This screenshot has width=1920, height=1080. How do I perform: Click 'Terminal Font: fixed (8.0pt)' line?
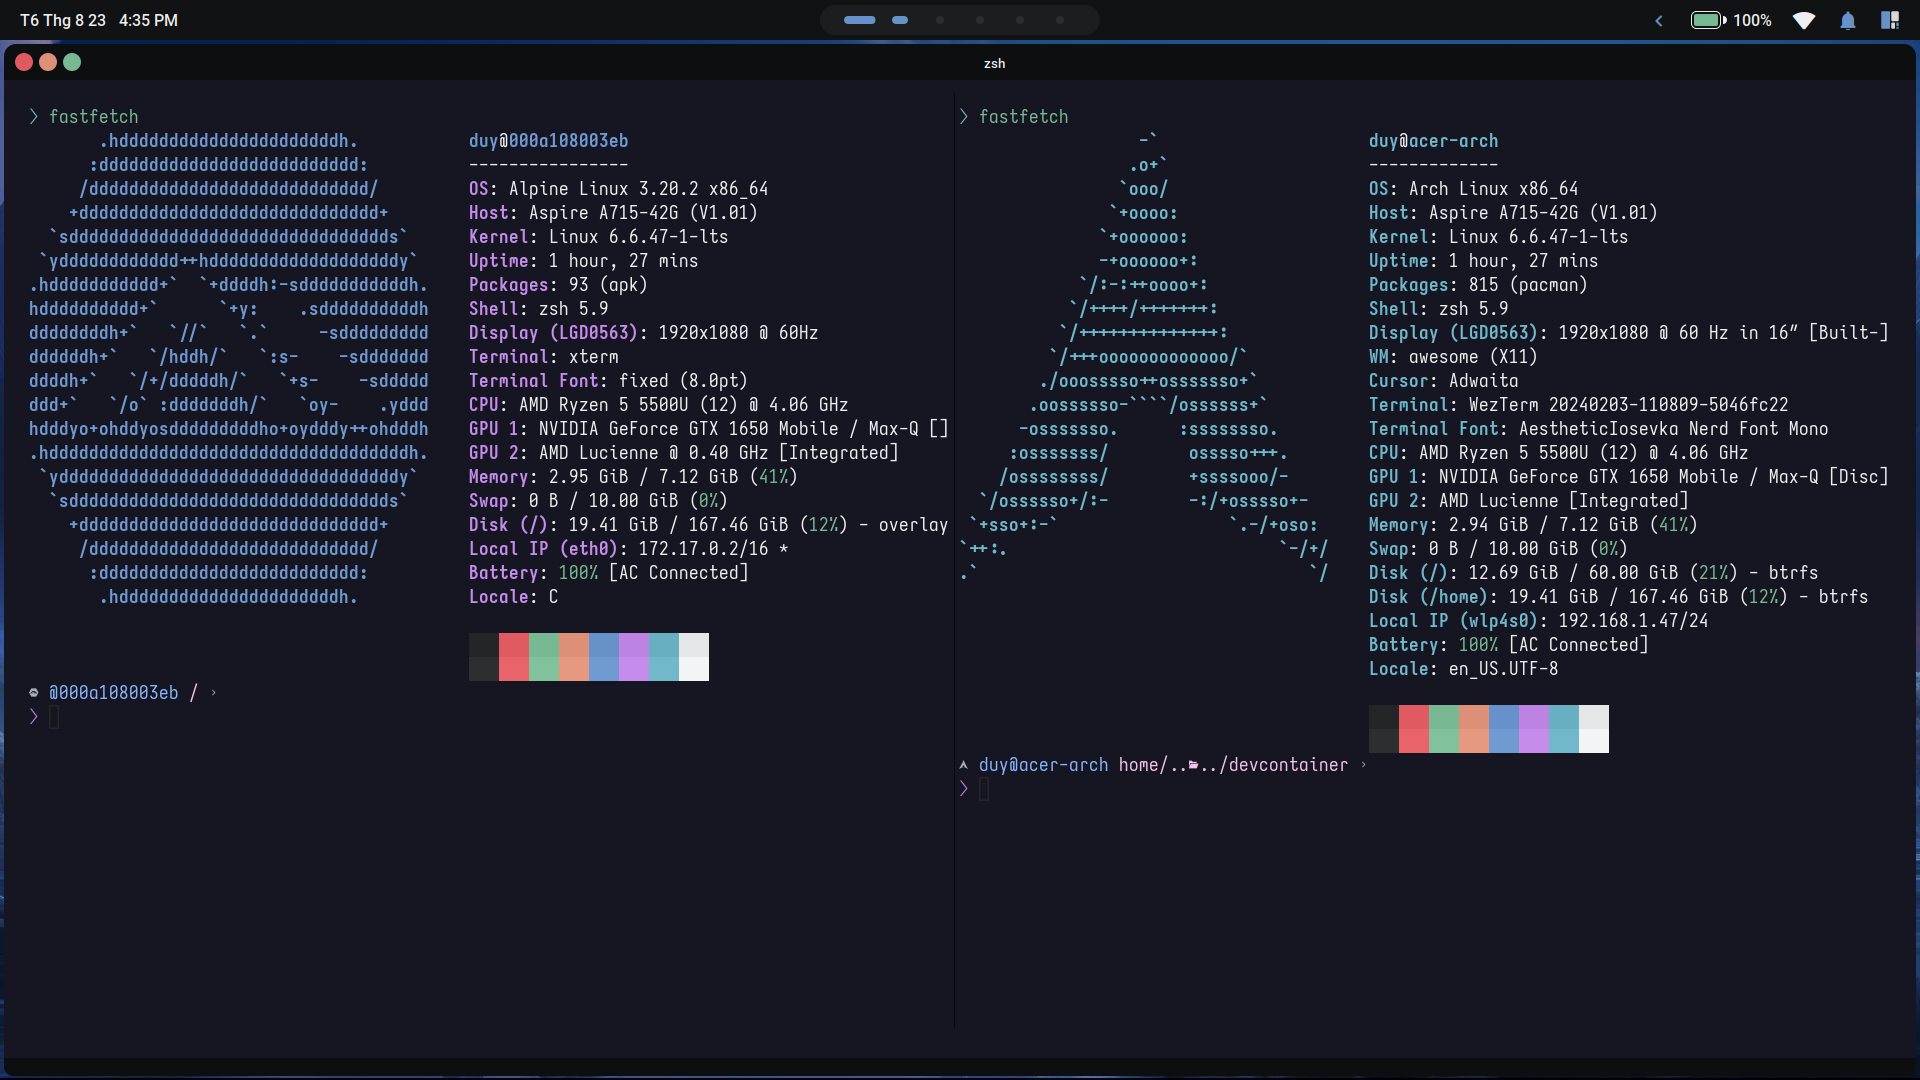point(609,381)
